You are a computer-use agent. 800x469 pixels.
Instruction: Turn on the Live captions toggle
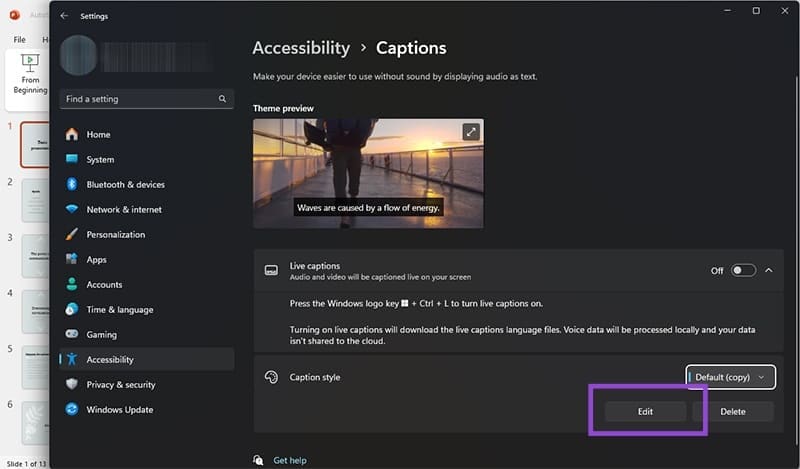point(743,270)
